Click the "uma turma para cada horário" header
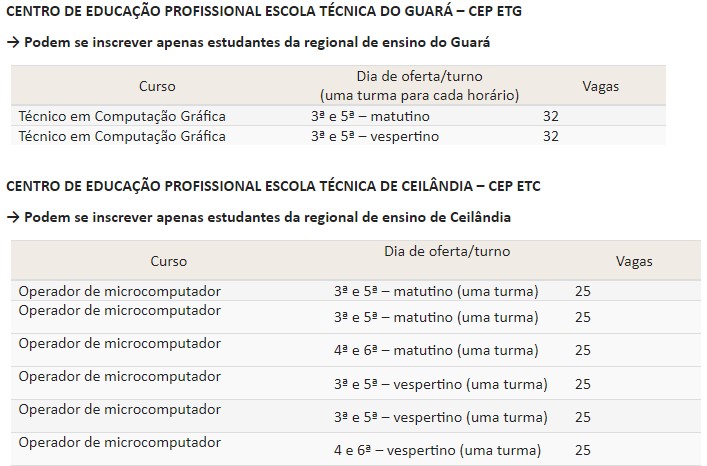The image size is (707, 466). click(x=419, y=96)
